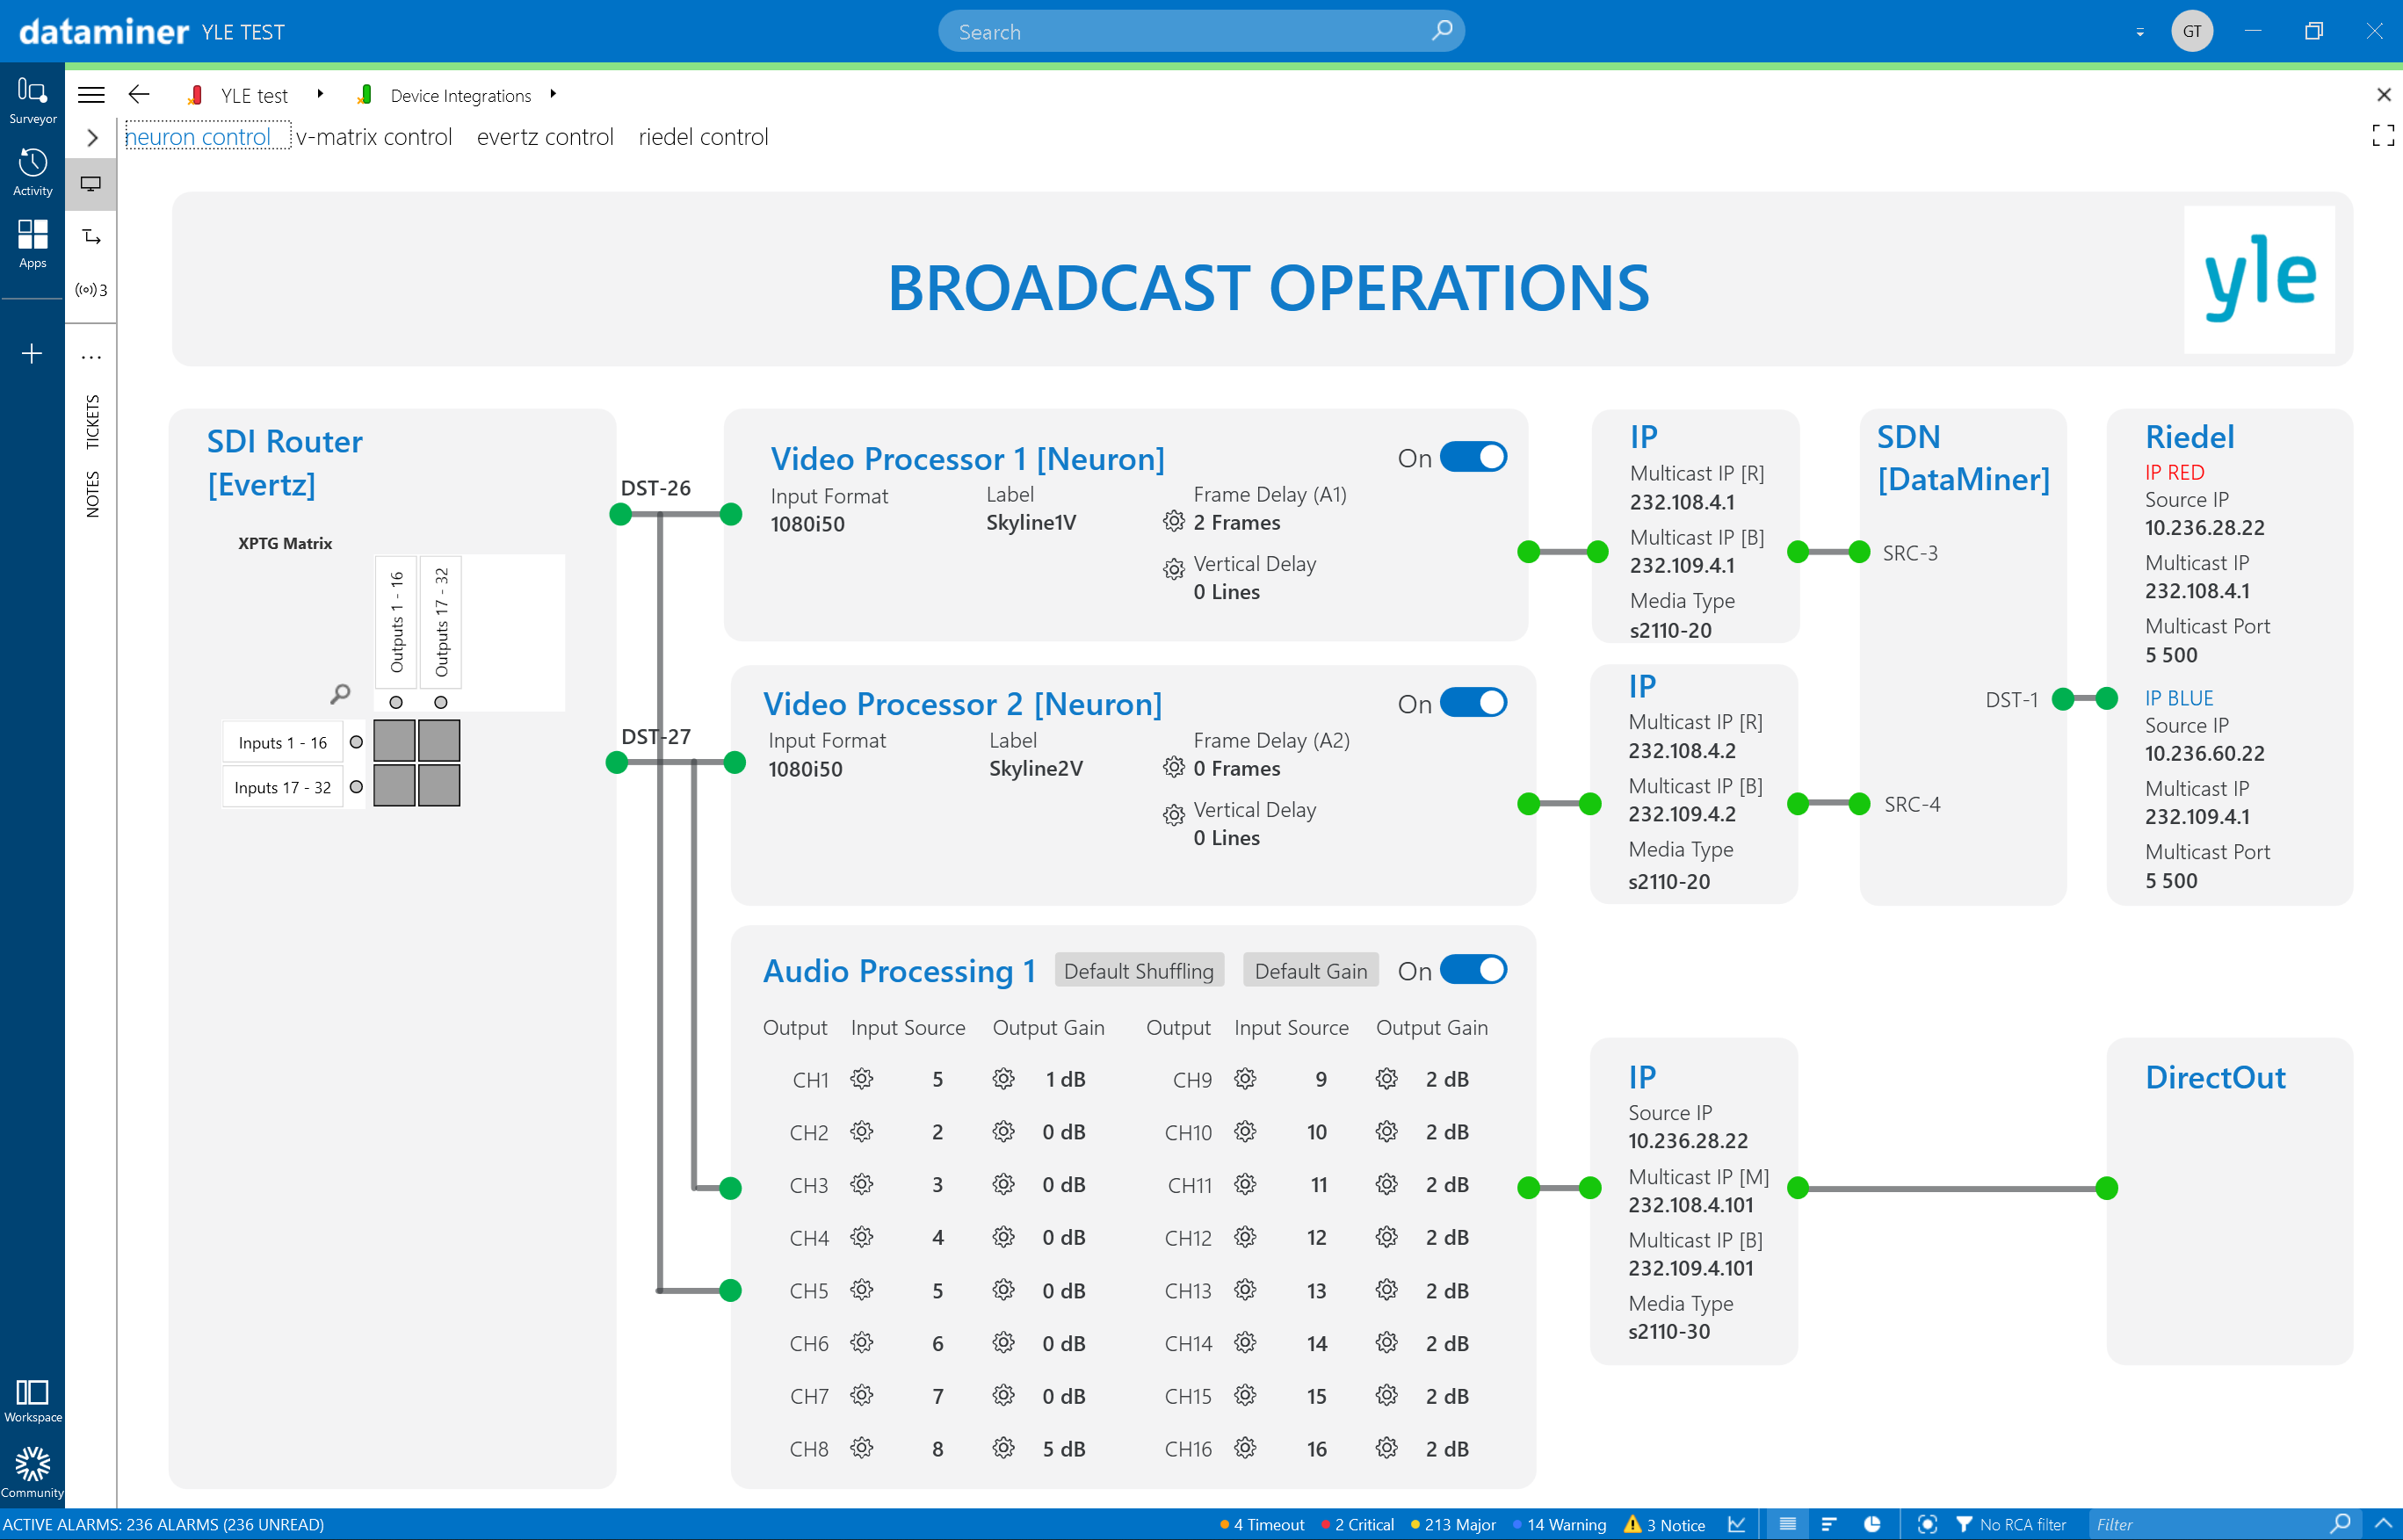
Task: Switch alarm console to bar chart view
Action: pyautogui.click(x=1829, y=1524)
